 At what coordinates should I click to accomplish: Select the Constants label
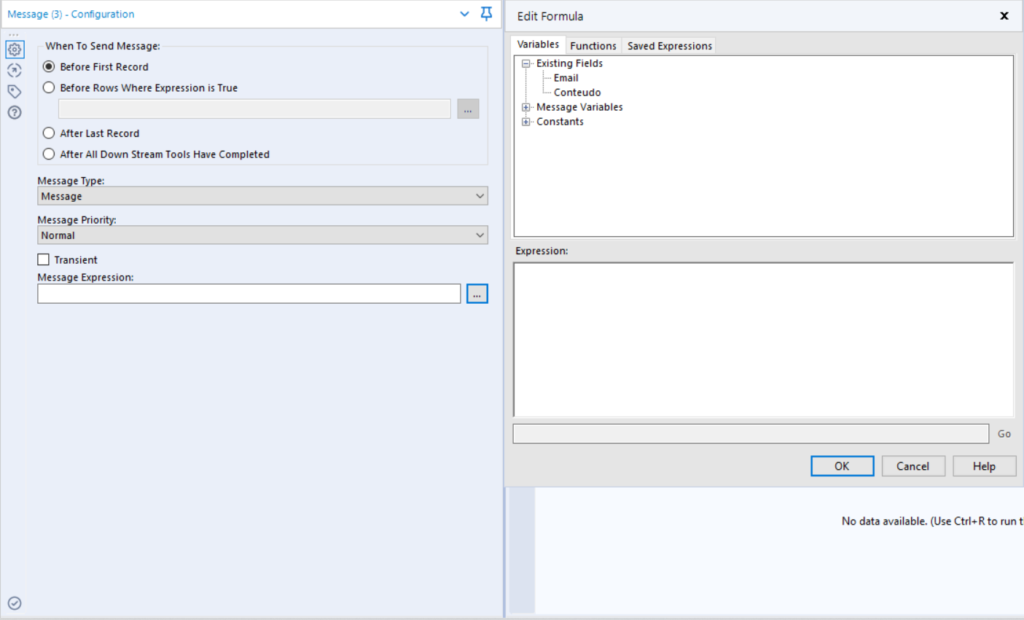pyautogui.click(x=560, y=122)
